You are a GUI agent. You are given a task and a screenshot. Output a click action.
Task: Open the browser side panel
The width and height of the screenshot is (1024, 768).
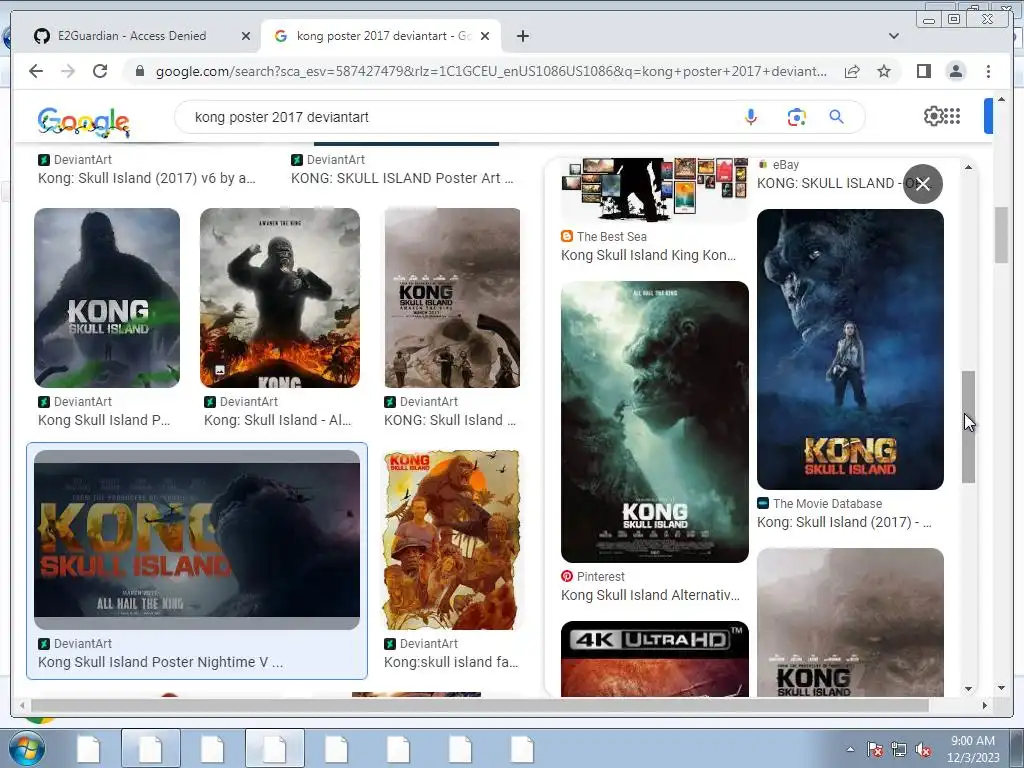click(923, 71)
